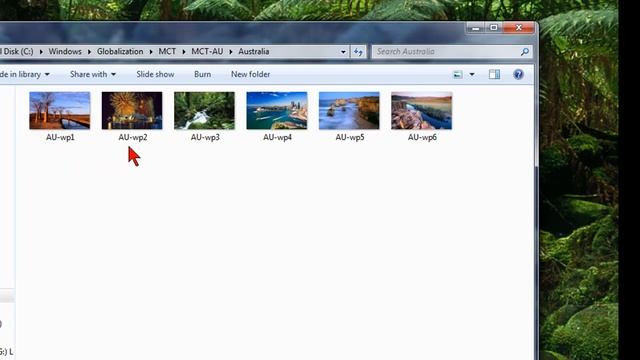Expand the arrow after Disk (C:) breadcrumb

pos(41,52)
